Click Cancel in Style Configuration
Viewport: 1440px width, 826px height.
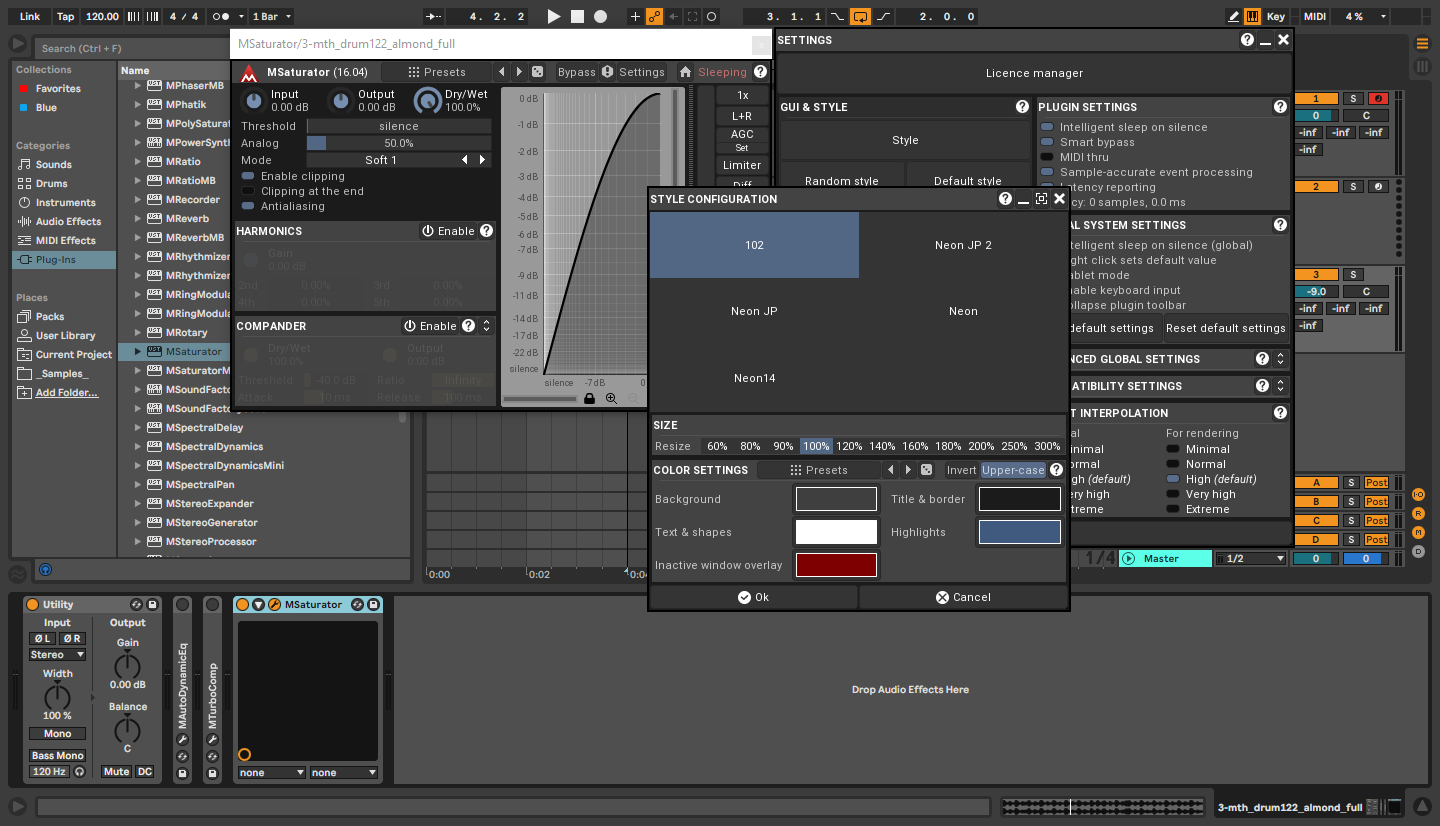click(x=963, y=597)
